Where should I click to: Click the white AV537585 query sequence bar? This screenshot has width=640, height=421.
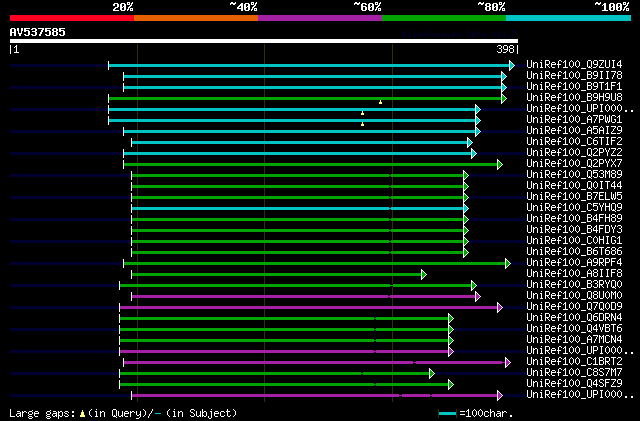point(264,41)
